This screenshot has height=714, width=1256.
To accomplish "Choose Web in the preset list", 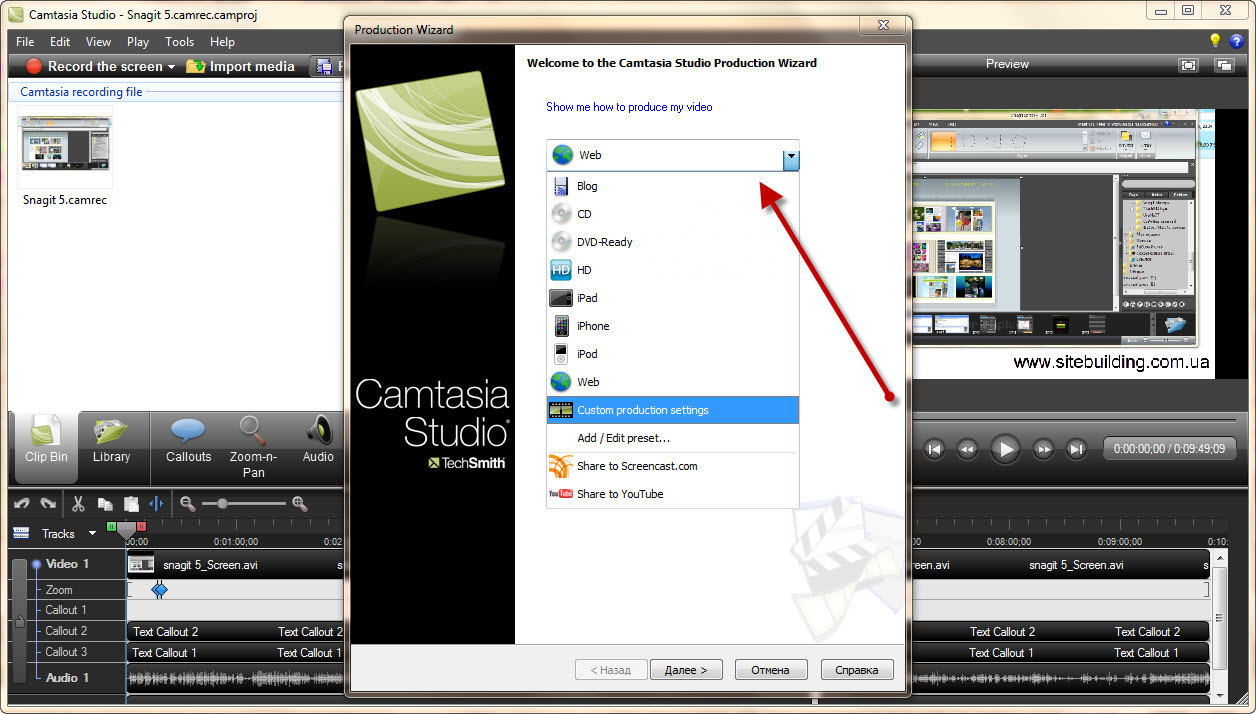I will [x=672, y=382].
